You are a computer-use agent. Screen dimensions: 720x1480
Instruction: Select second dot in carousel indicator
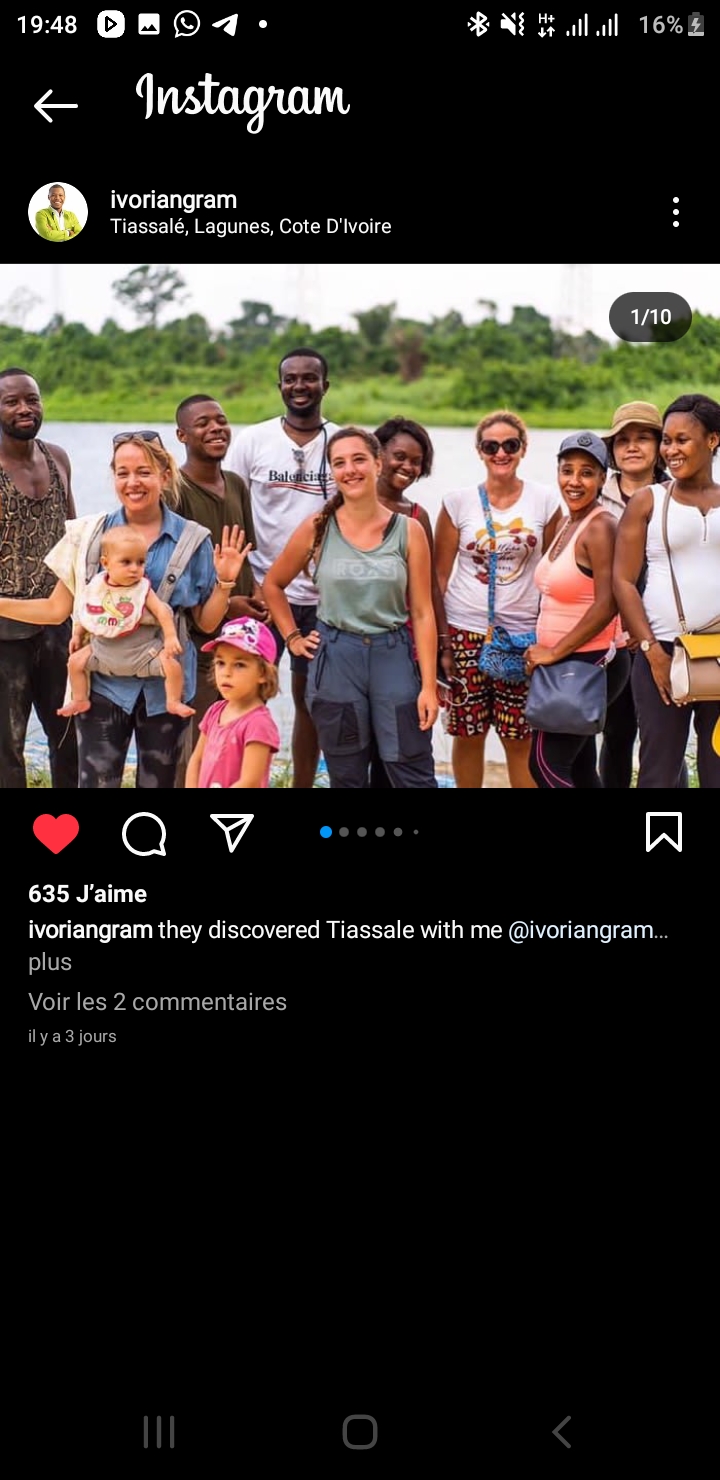(x=344, y=832)
